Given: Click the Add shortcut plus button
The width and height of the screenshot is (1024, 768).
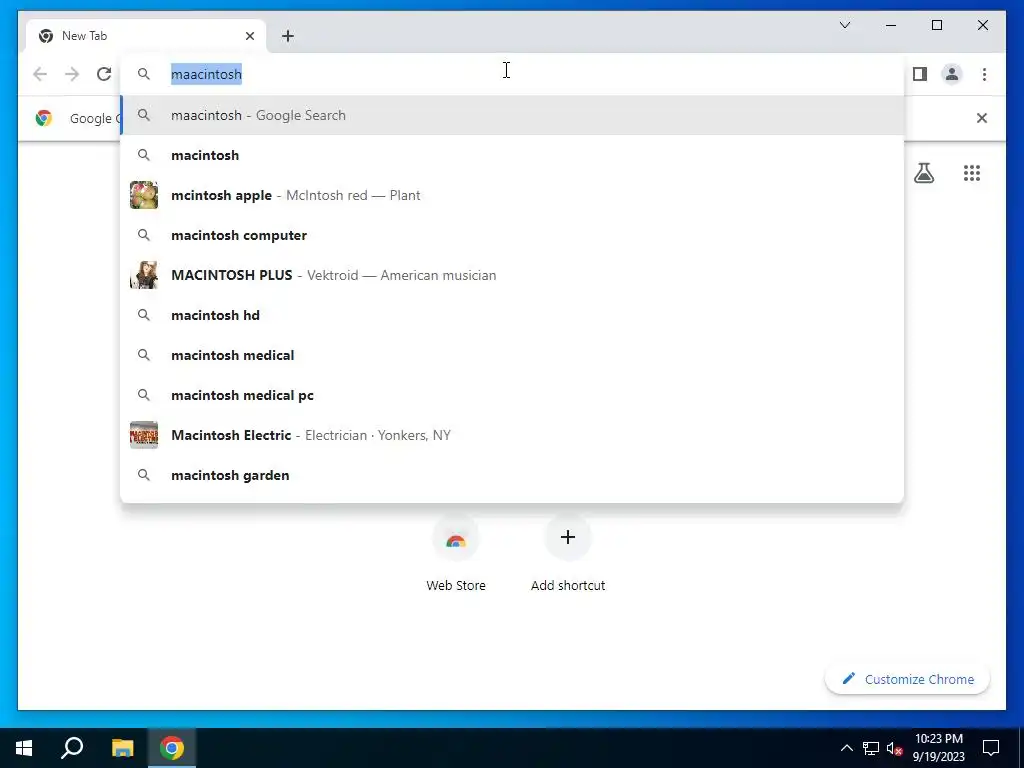Looking at the screenshot, I should click(568, 537).
